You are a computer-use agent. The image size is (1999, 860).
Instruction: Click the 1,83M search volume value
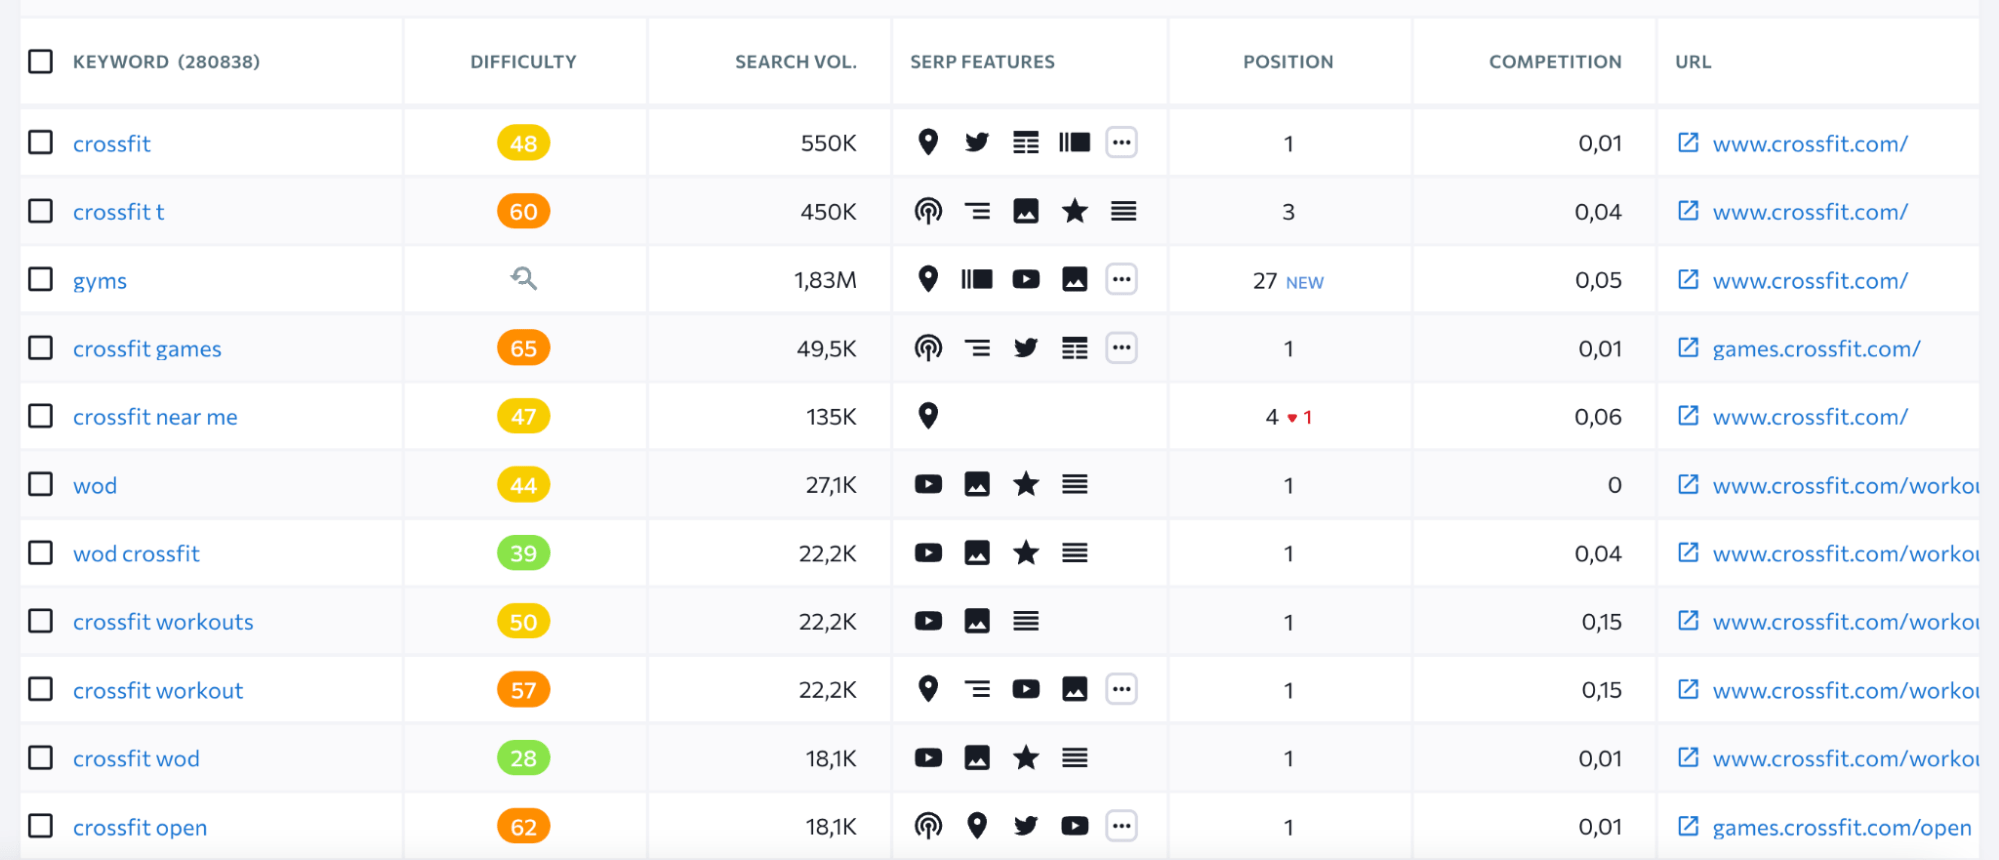825,280
